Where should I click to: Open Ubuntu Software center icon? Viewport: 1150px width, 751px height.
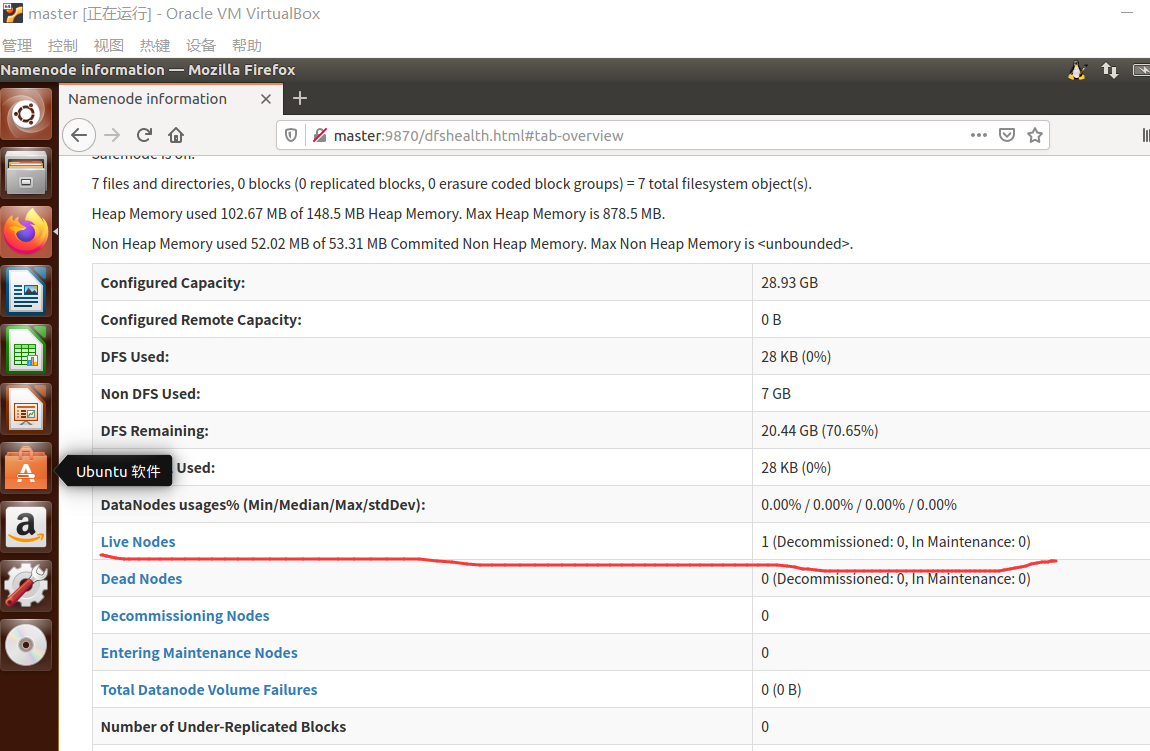26,468
